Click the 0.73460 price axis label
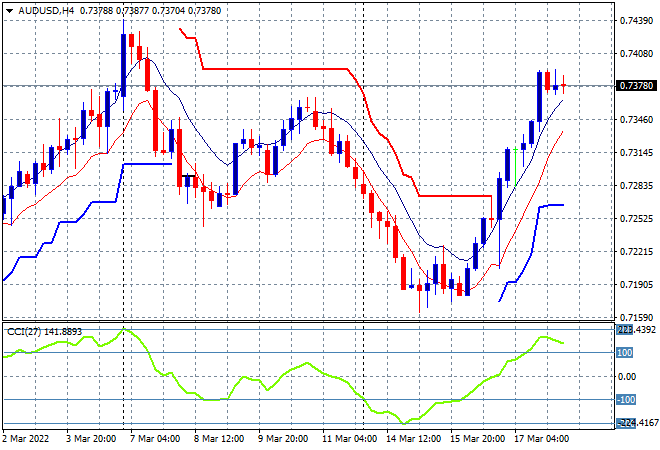 (x=636, y=120)
